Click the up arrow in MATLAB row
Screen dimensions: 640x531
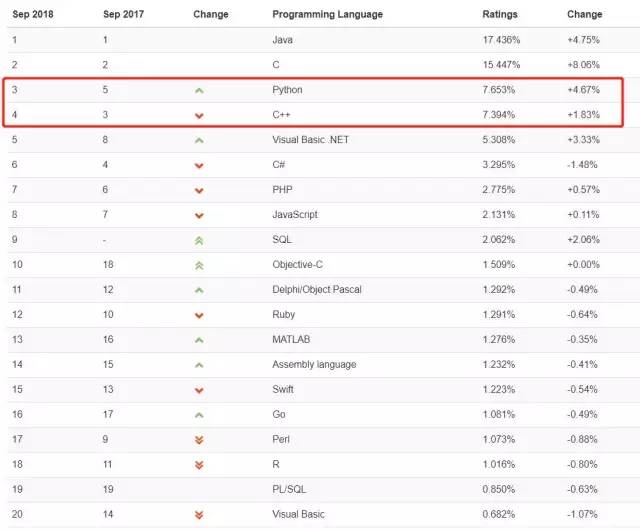(199, 340)
